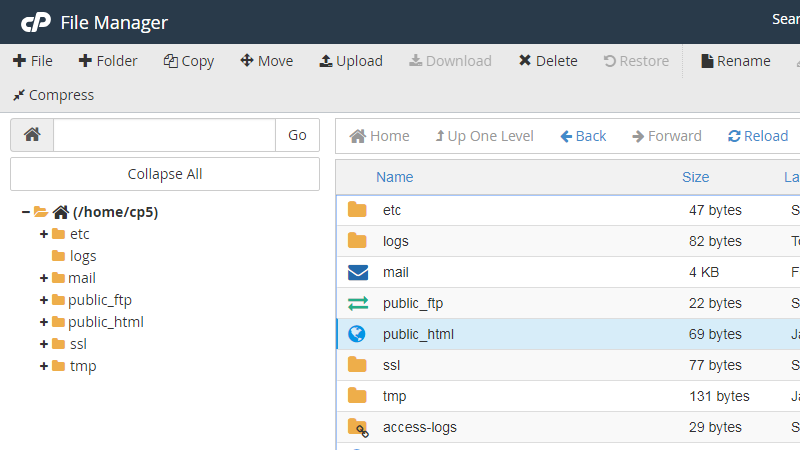Viewport: 800px width, 450px height.
Task: Delete the selected item
Action: point(548,61)
